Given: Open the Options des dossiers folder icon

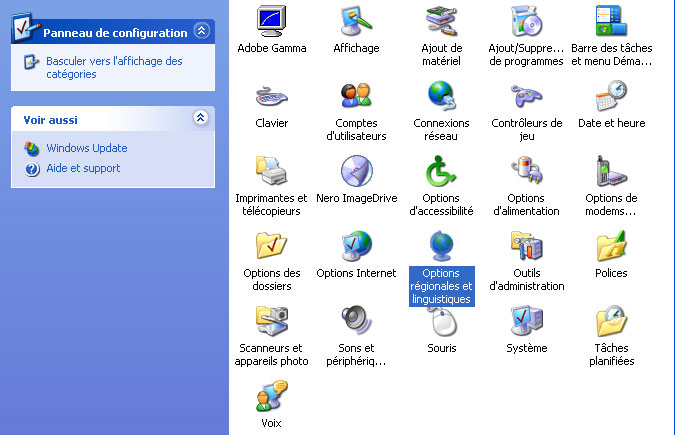Looking at the screenshot, I should pos(272,245).
